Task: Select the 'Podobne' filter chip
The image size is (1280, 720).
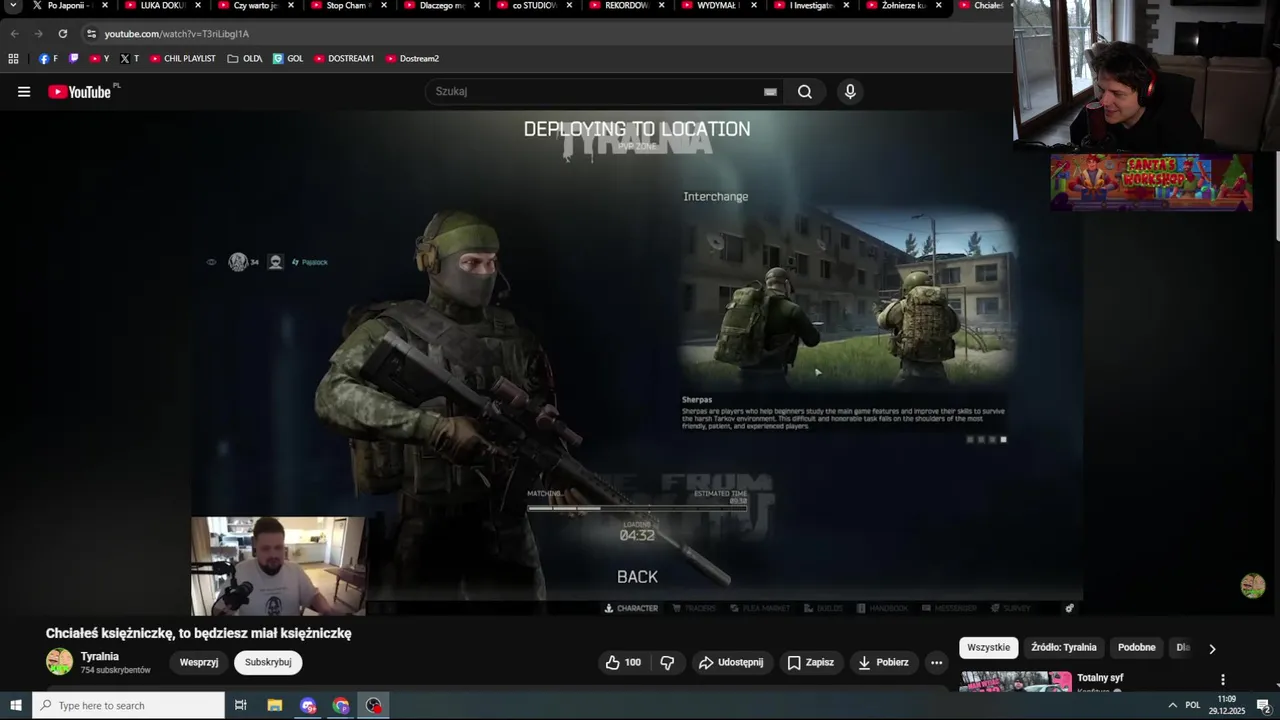Action: click(x=1137, y=648)
